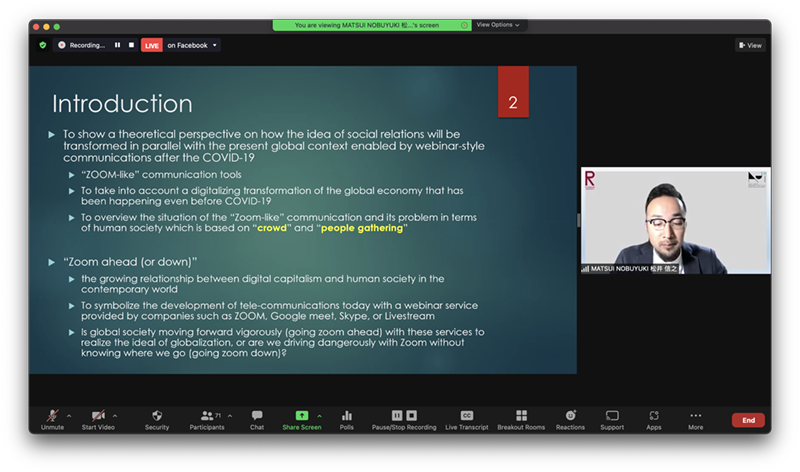Expand audio options arrow beside Unmute
Viewport: 800px width, 472px height.
point(69,415)
